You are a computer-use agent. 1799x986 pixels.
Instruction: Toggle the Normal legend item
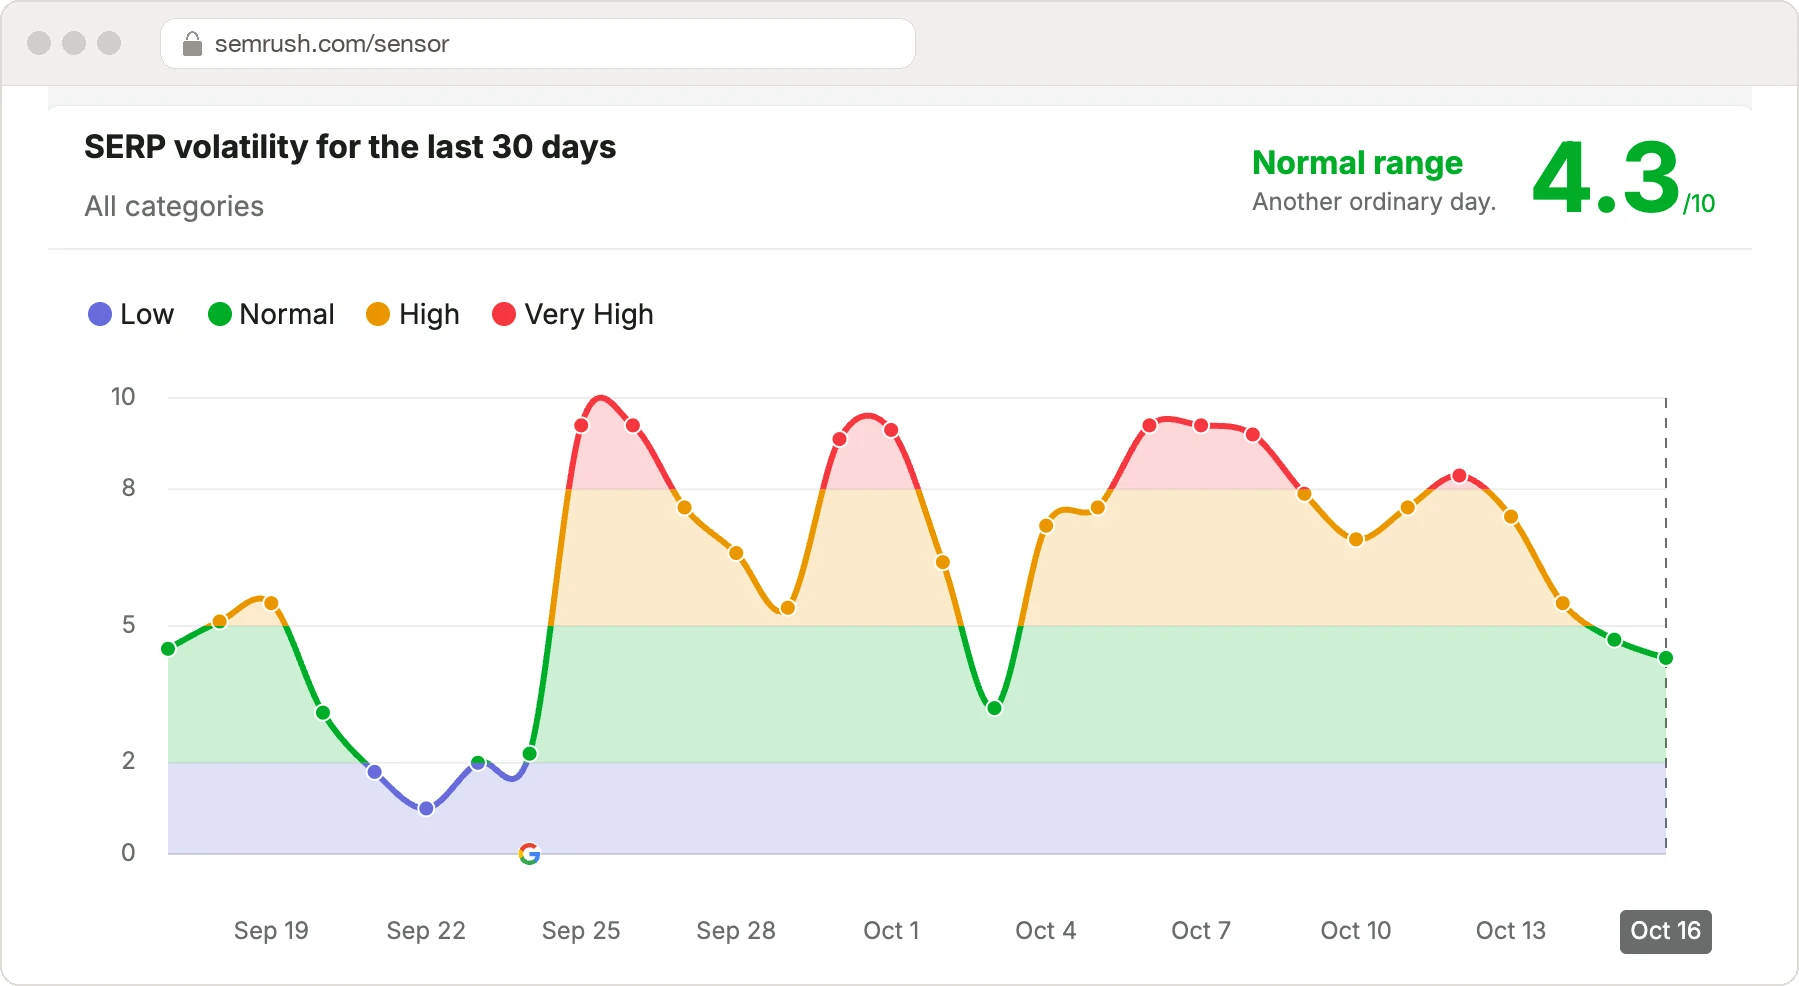(x=271, y=314)
